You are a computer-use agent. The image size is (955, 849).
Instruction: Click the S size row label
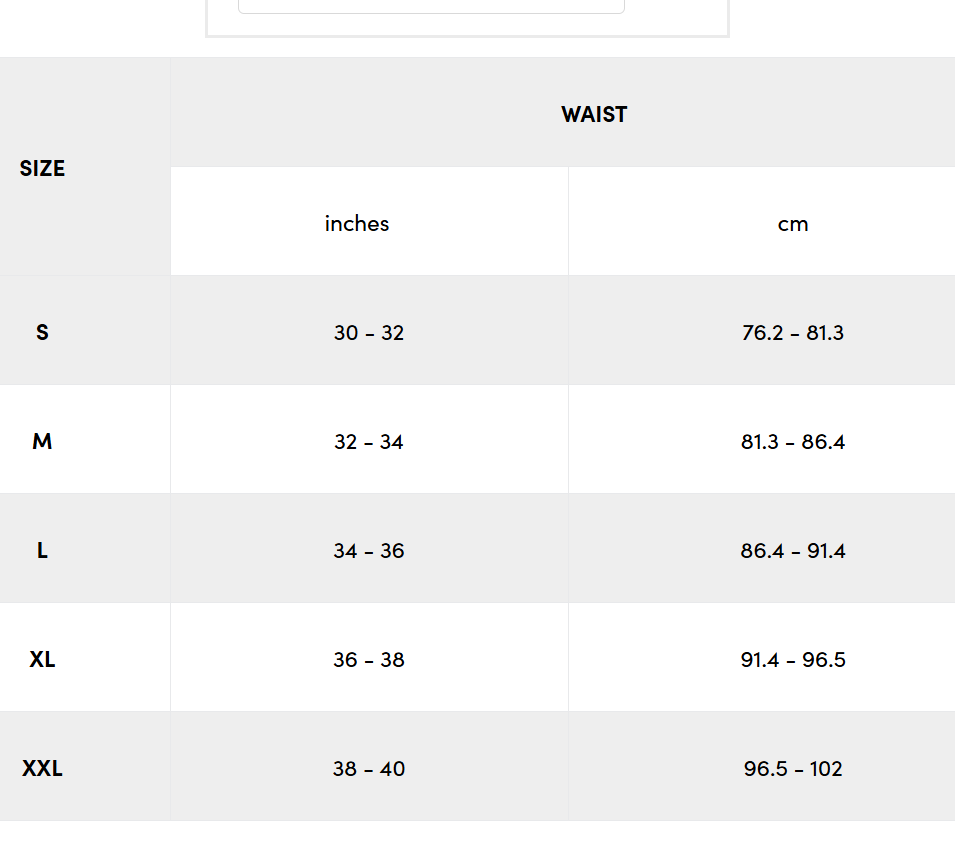(42, 332)
